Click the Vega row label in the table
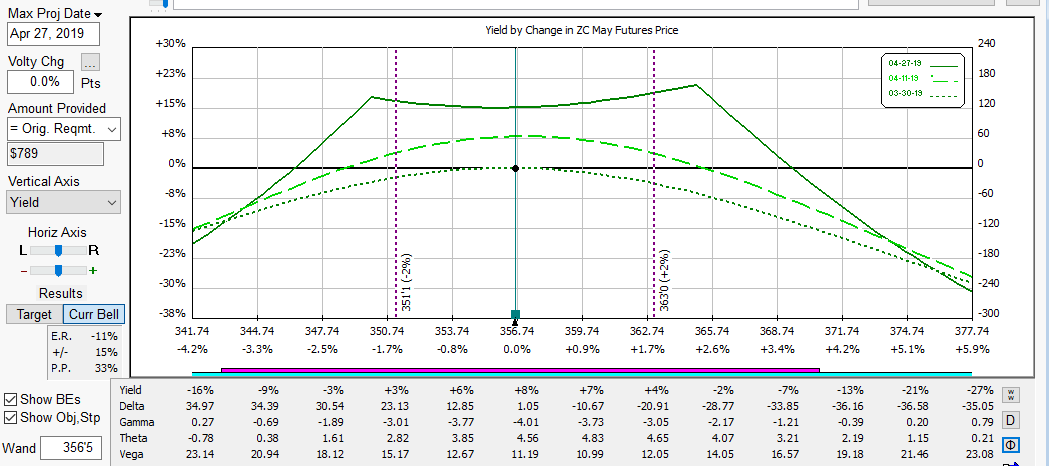The height and width of the screenshot is (466, 1049). tap(131, 454)
